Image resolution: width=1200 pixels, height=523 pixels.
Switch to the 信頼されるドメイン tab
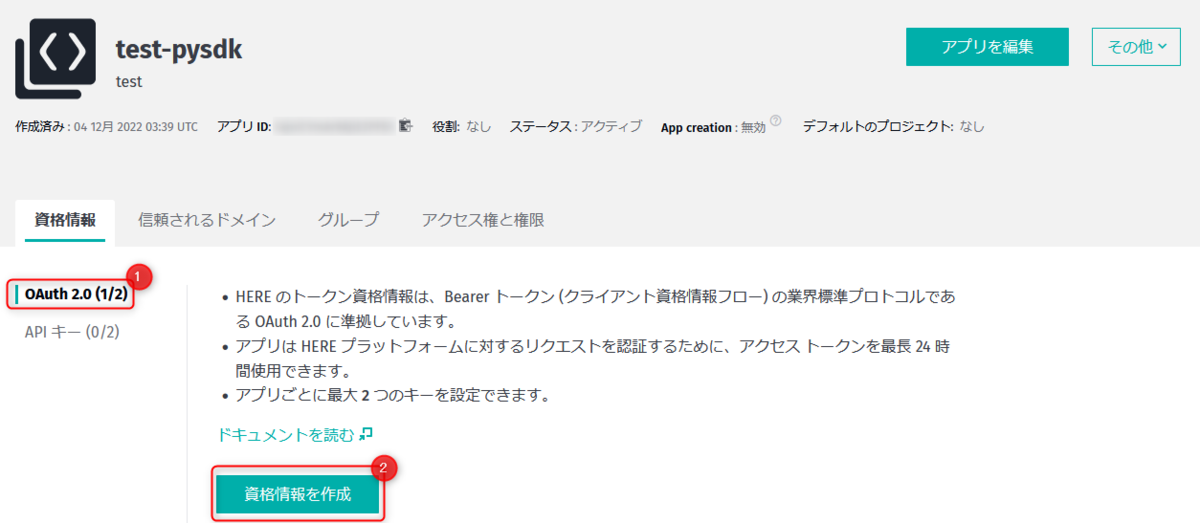(x=207, y=220)
